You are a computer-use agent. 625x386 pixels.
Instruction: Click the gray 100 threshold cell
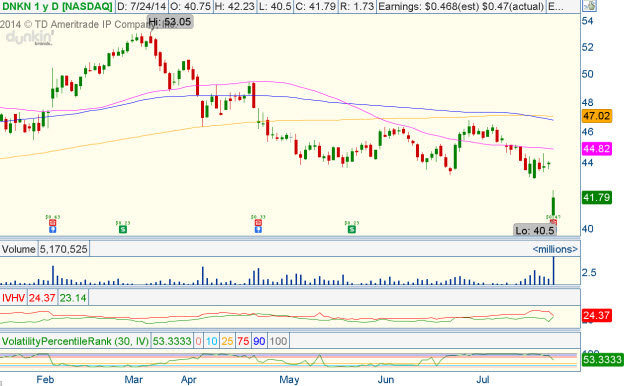278,341
